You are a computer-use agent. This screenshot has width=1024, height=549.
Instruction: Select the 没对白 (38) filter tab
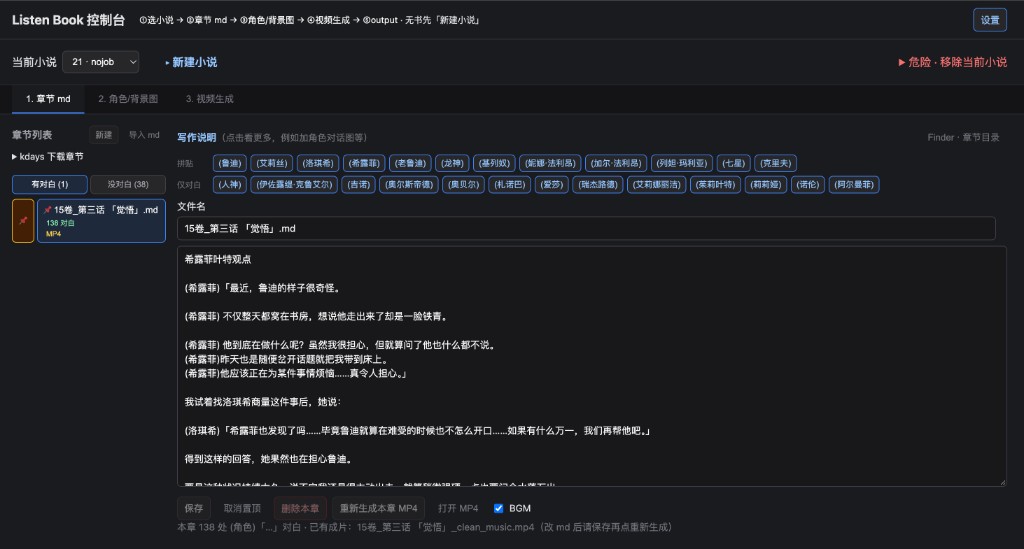coord(128,184)
